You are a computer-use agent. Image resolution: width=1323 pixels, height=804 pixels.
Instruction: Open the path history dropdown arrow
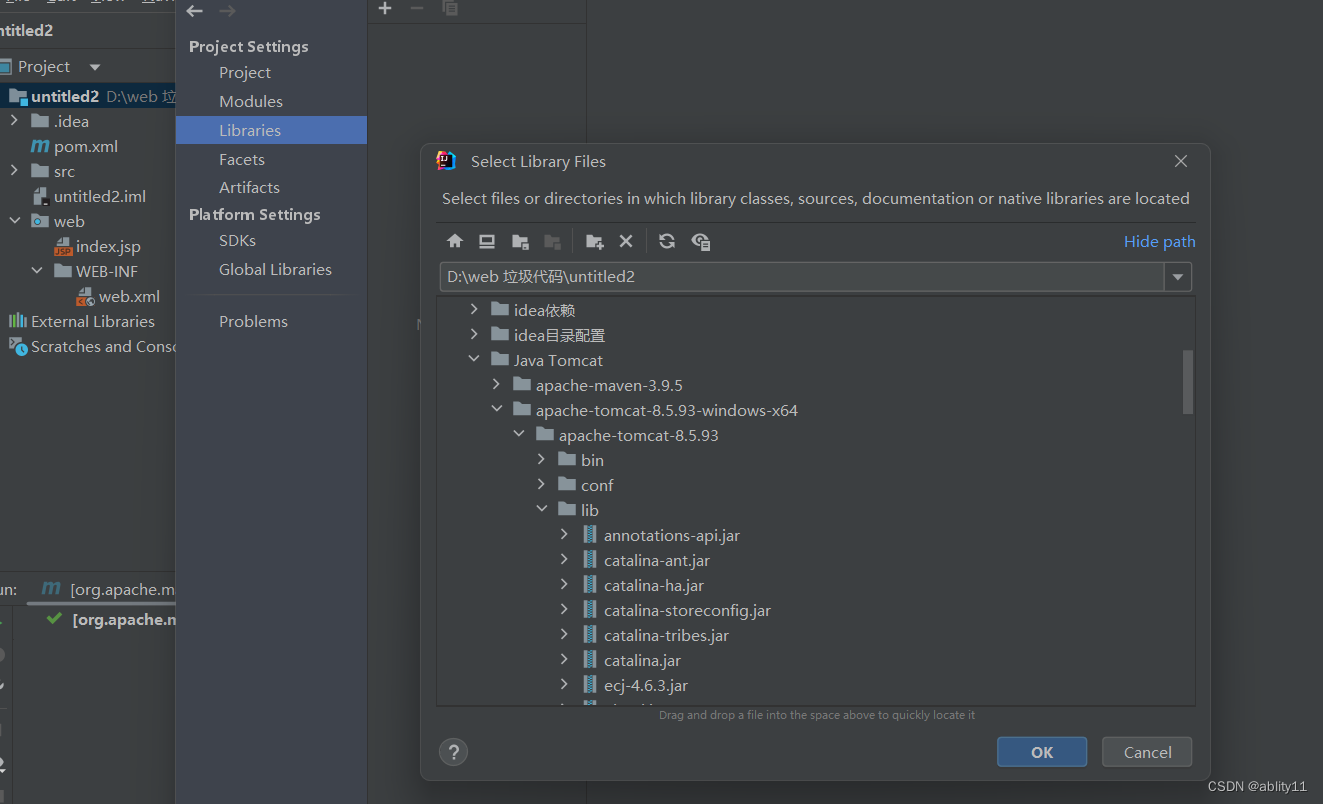pyautogui.click(x=1178, y=277)
